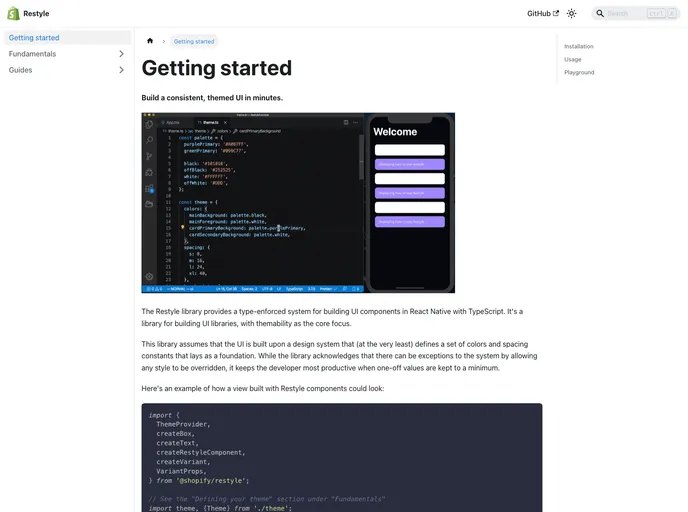688x512 pixels.
Task: Jump to Usage in table of contents
Action: [573, 59]
